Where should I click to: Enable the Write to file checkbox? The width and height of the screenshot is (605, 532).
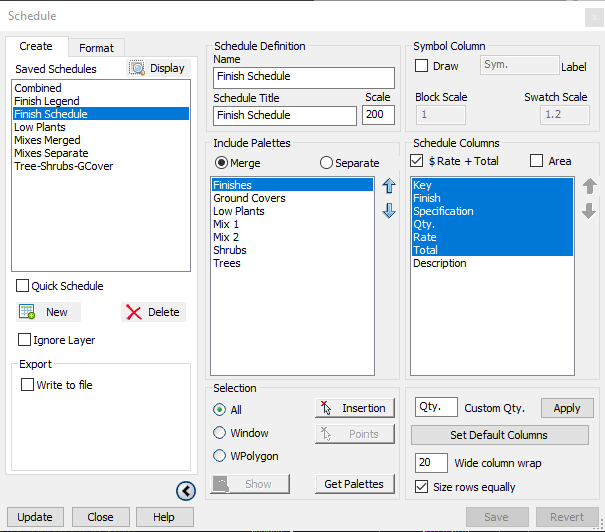click(28, 385)
